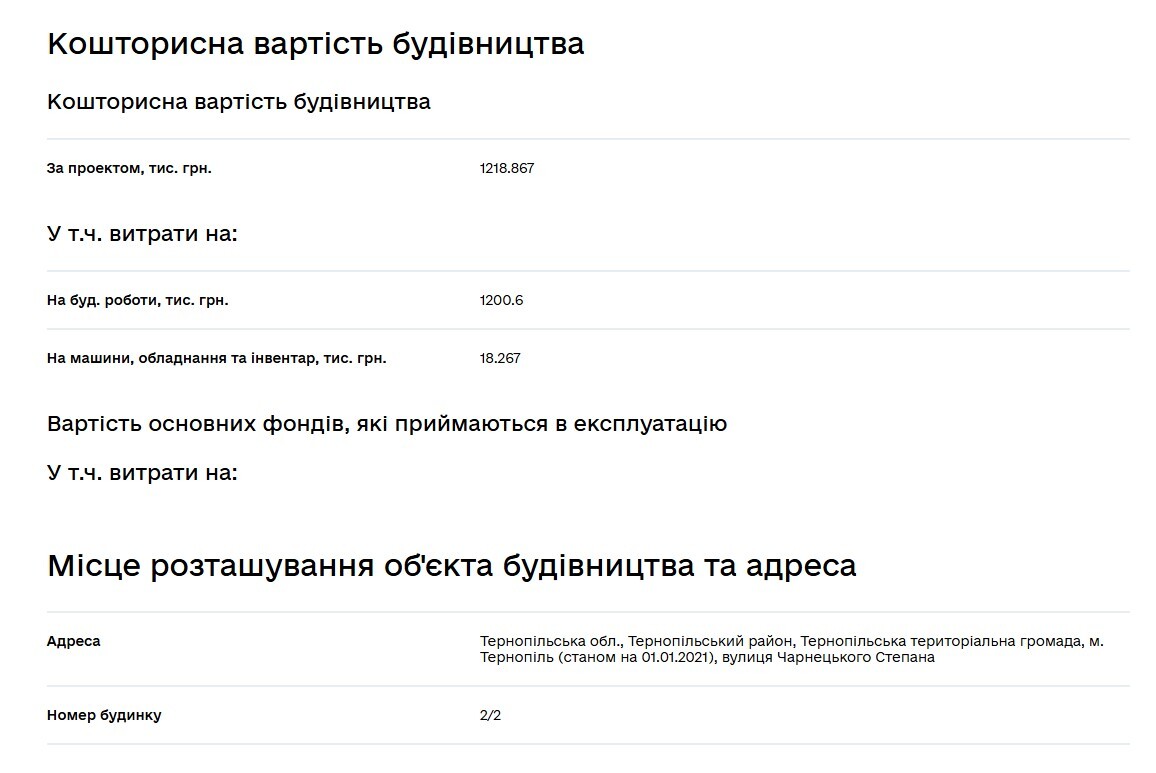The image size is (1156, 773).
Task: Select the Адреса field label
Action: (74, 641)
